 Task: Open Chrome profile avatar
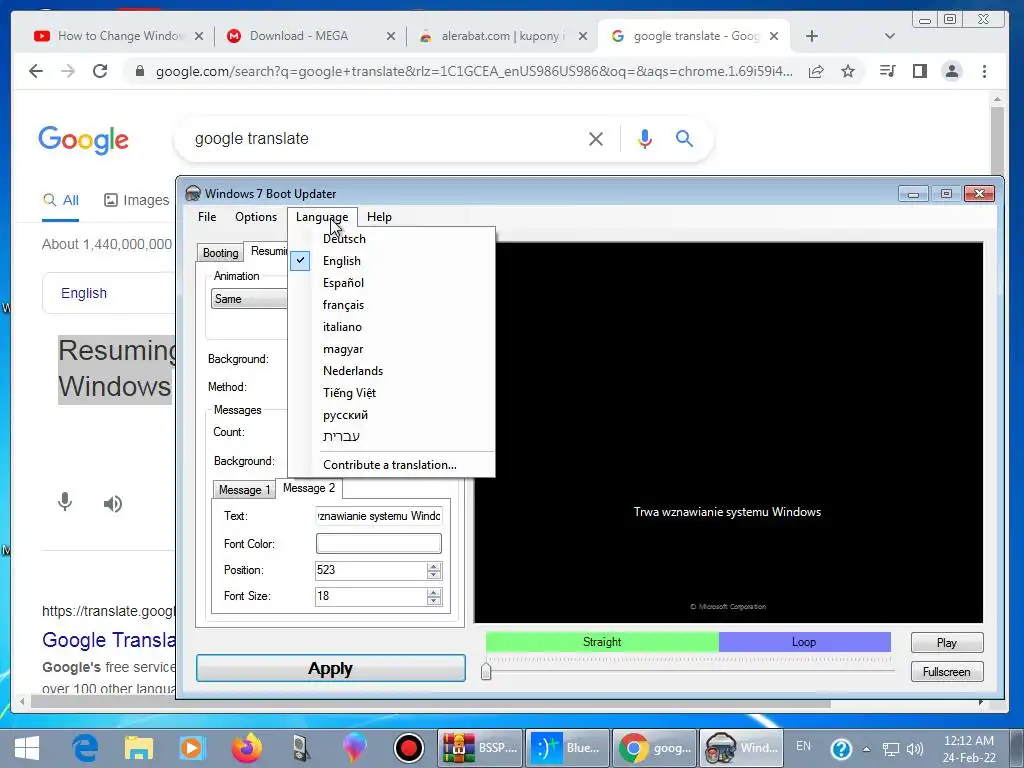(952, 71)
